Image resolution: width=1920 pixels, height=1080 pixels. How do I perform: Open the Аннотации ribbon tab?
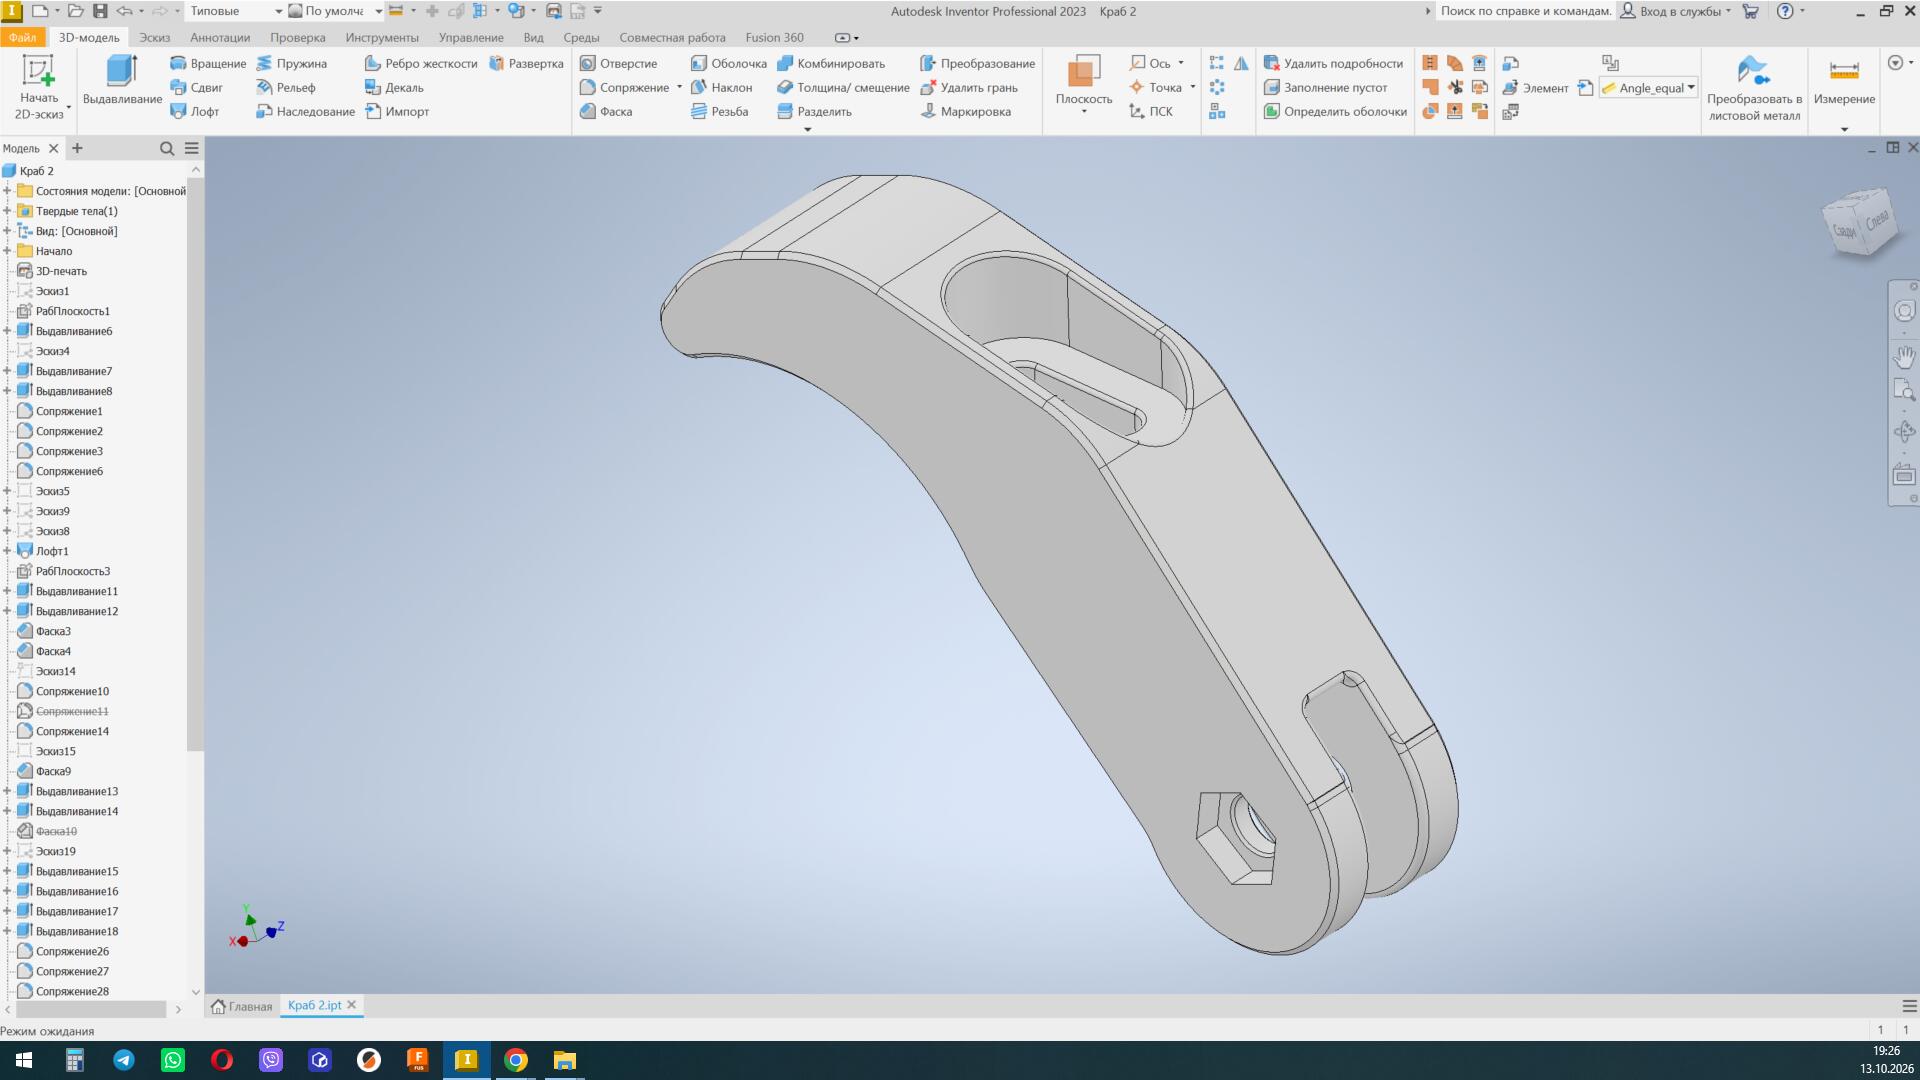coord(220,37)
